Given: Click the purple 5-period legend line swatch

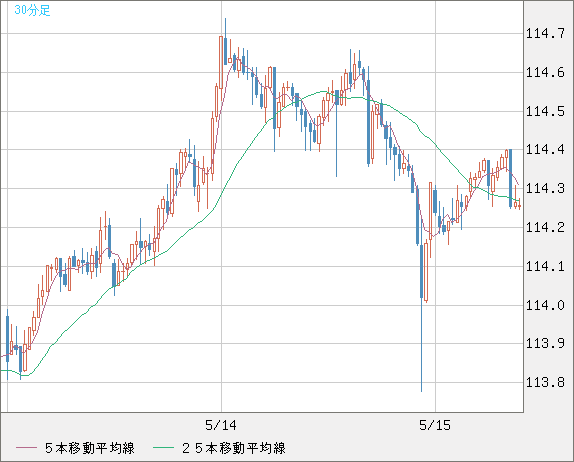Looking at the screenshot, I should [x=26, y=448].
